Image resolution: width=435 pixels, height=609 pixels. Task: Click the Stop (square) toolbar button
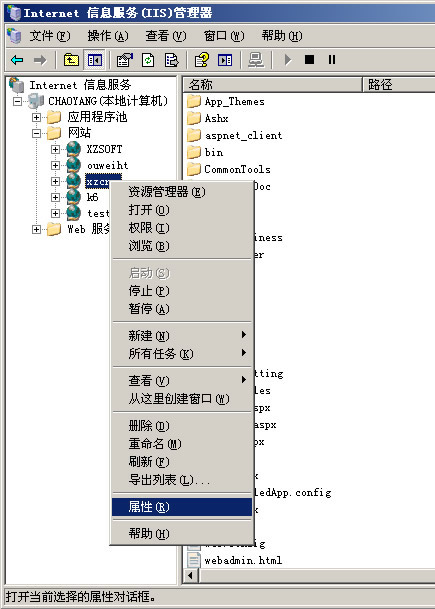click(310, 60)
